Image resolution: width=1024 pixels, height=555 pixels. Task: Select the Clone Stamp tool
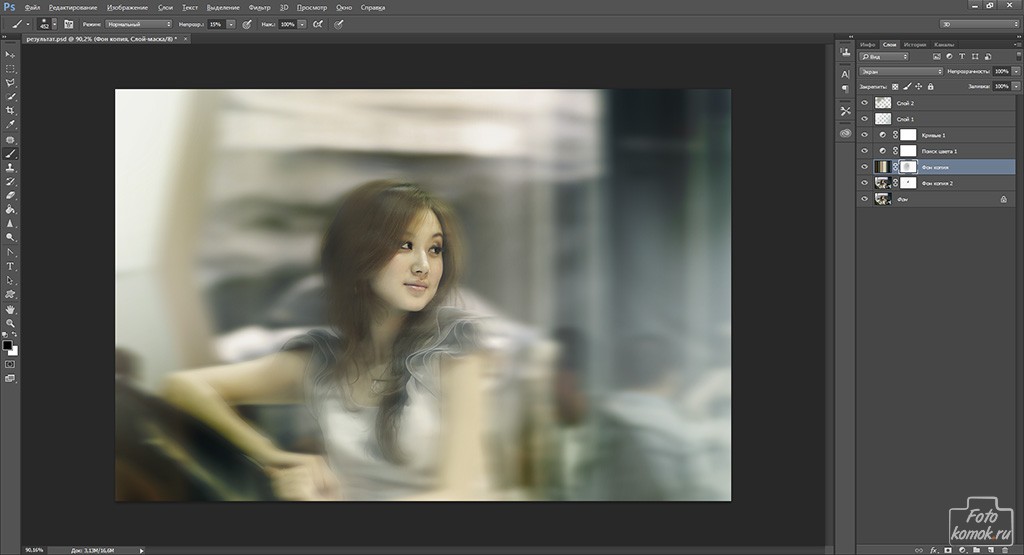(x=10, y=168)
